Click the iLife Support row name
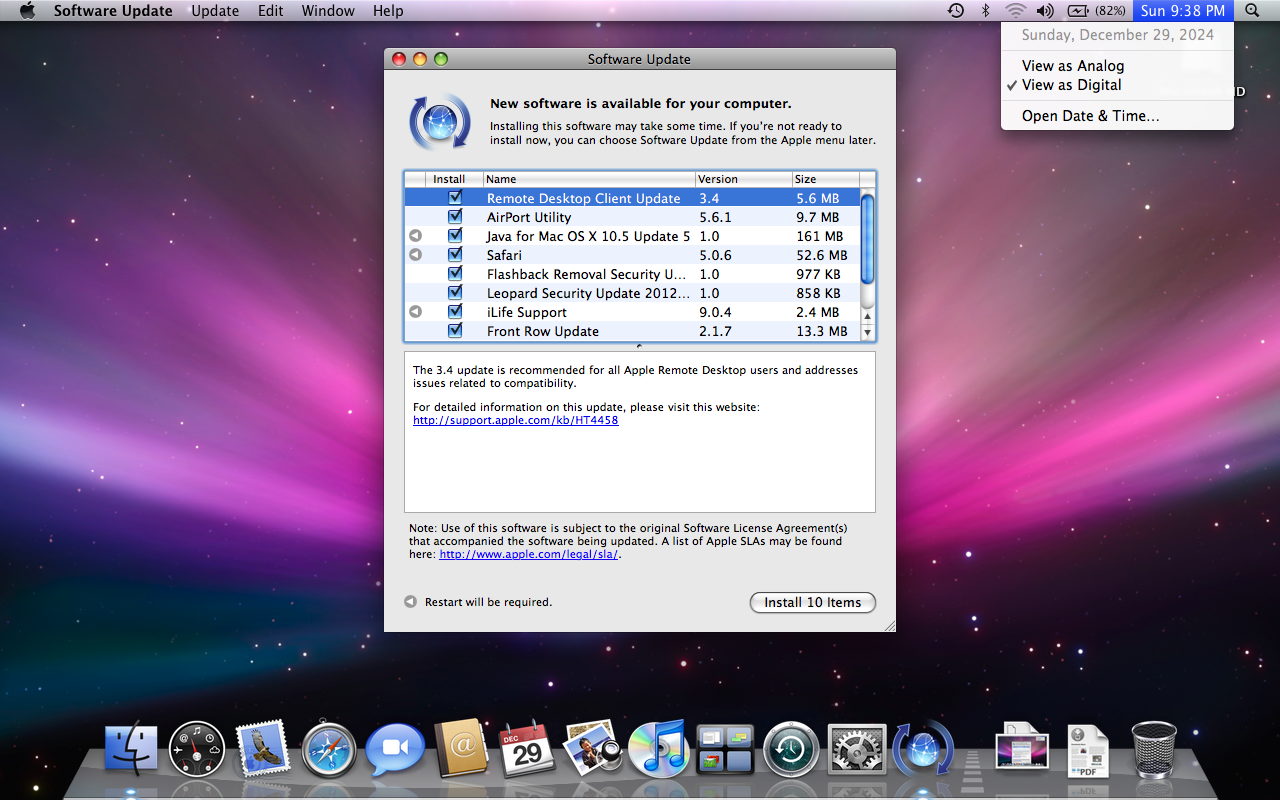This screenshot has width=1280, height=800. 527,312
